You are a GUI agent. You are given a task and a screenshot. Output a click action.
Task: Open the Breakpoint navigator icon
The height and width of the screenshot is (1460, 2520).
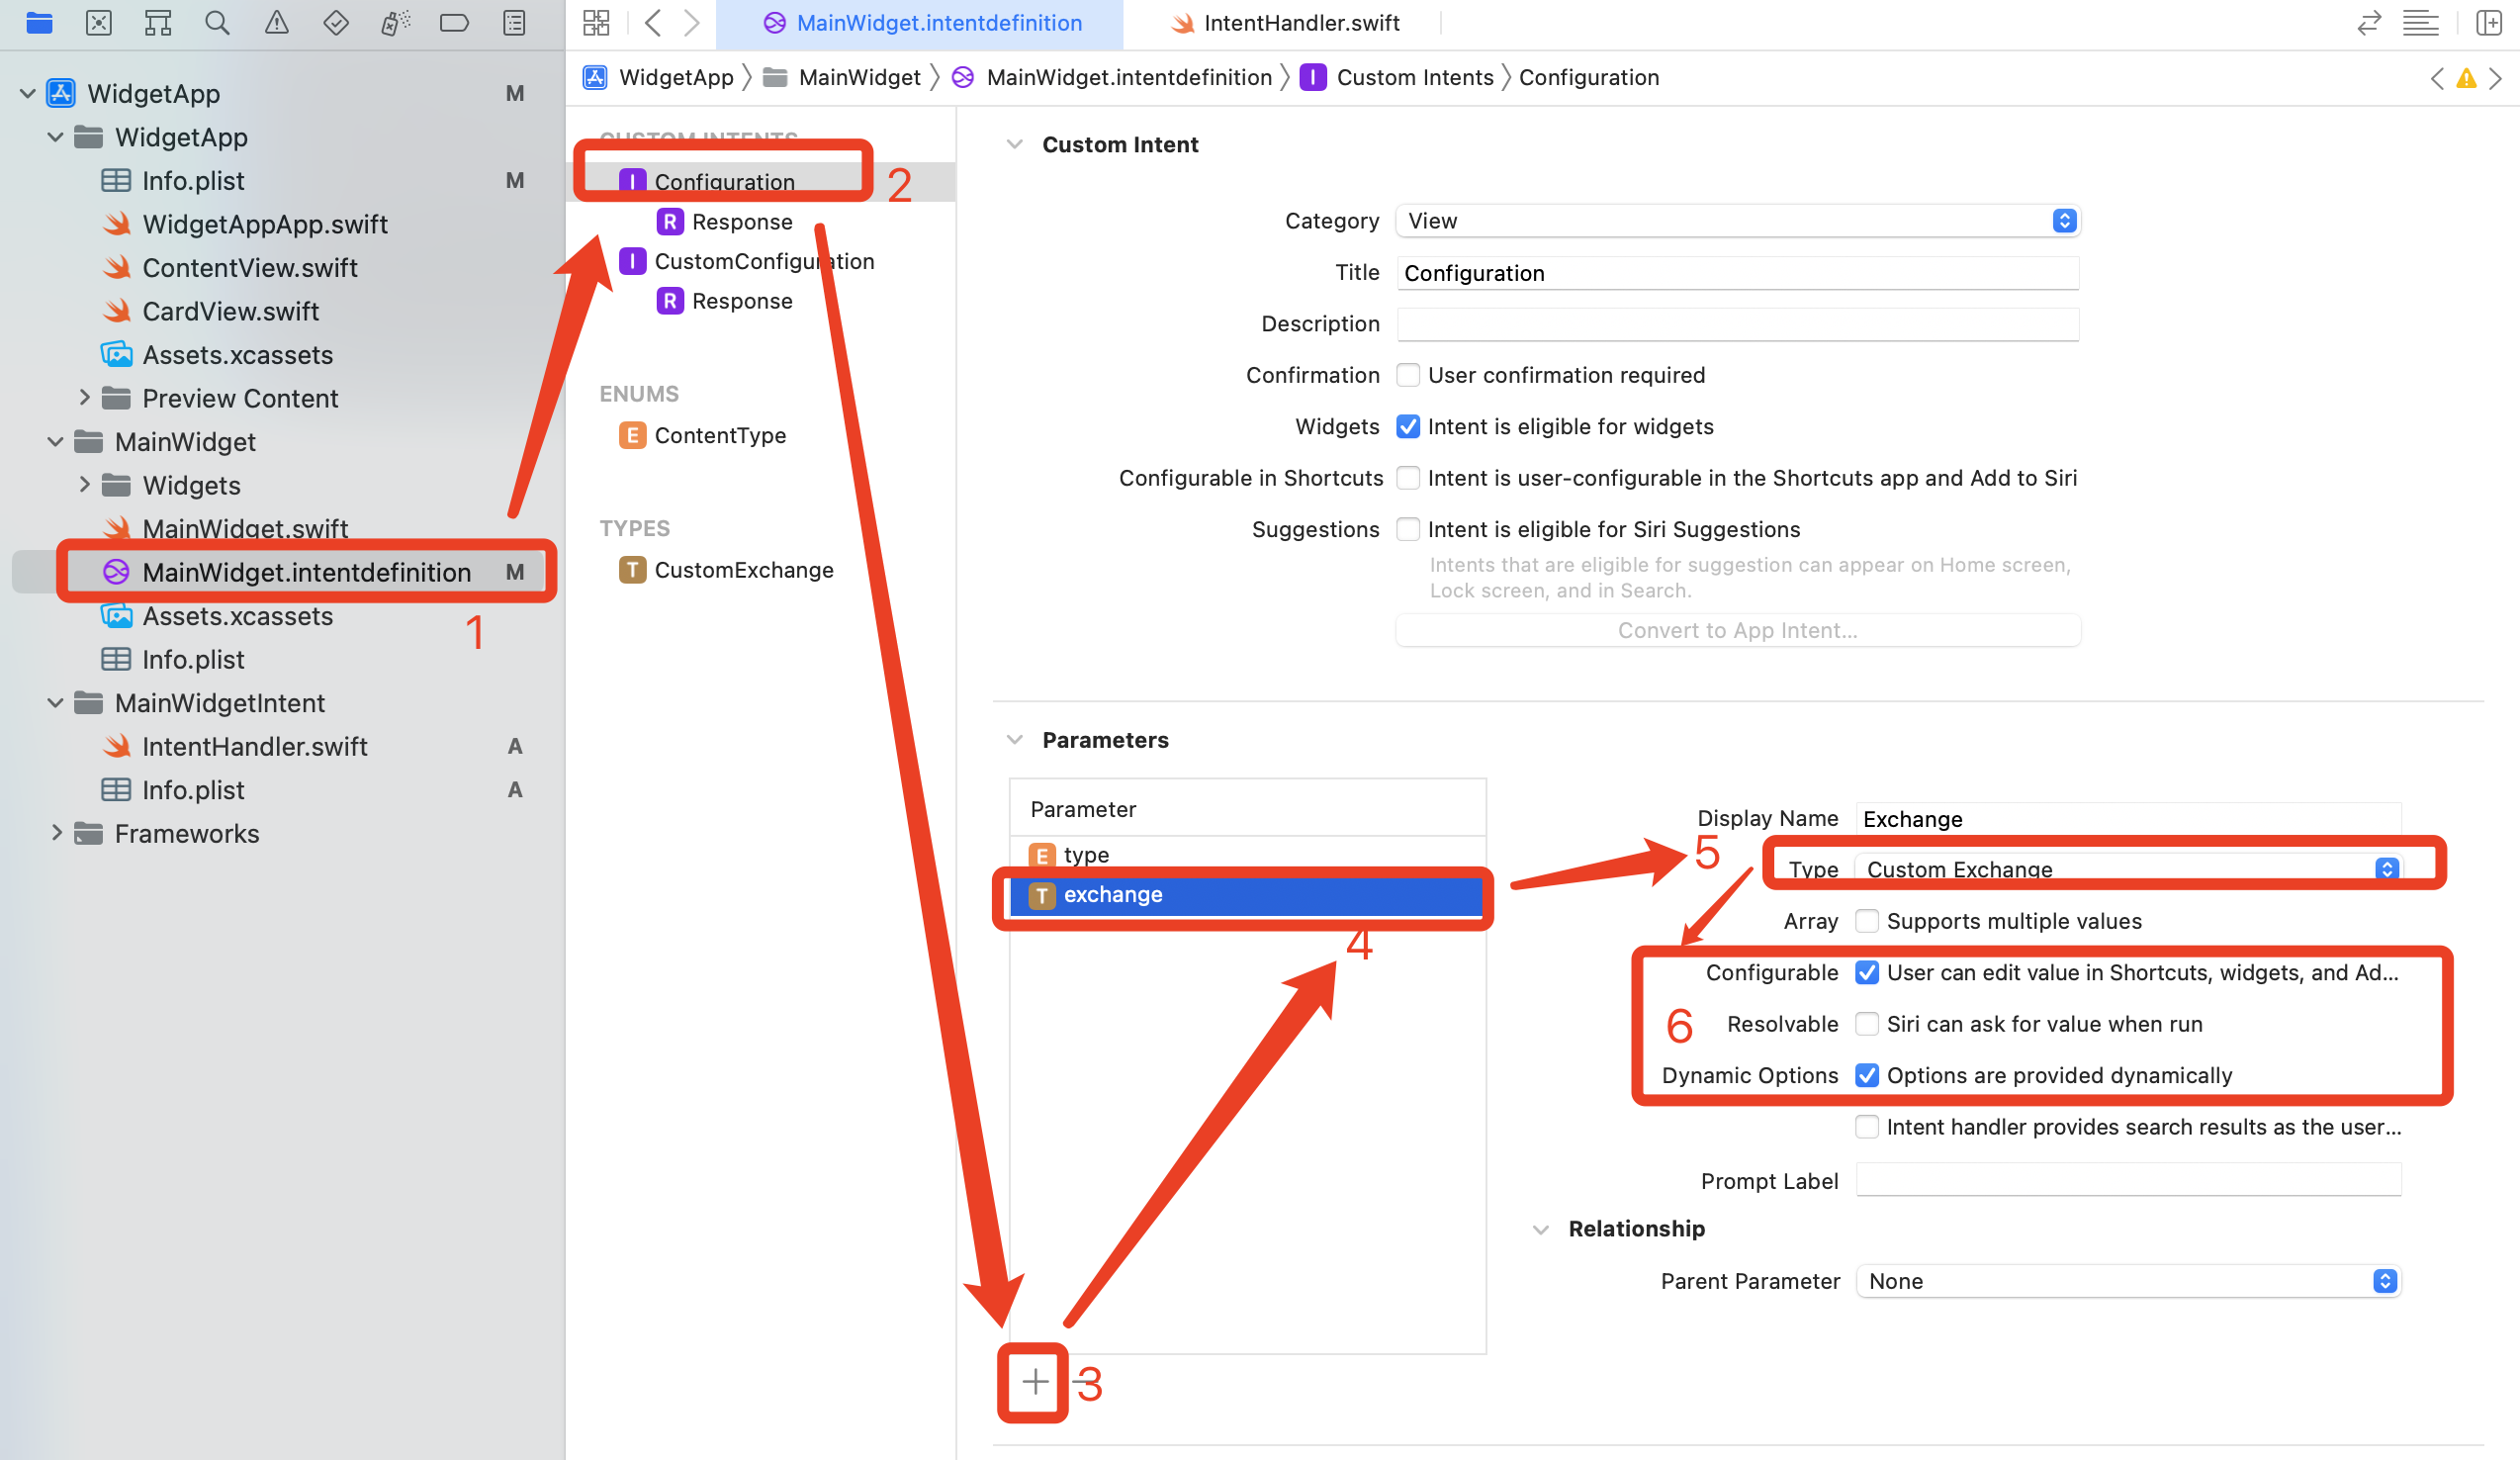coord(454,22)
